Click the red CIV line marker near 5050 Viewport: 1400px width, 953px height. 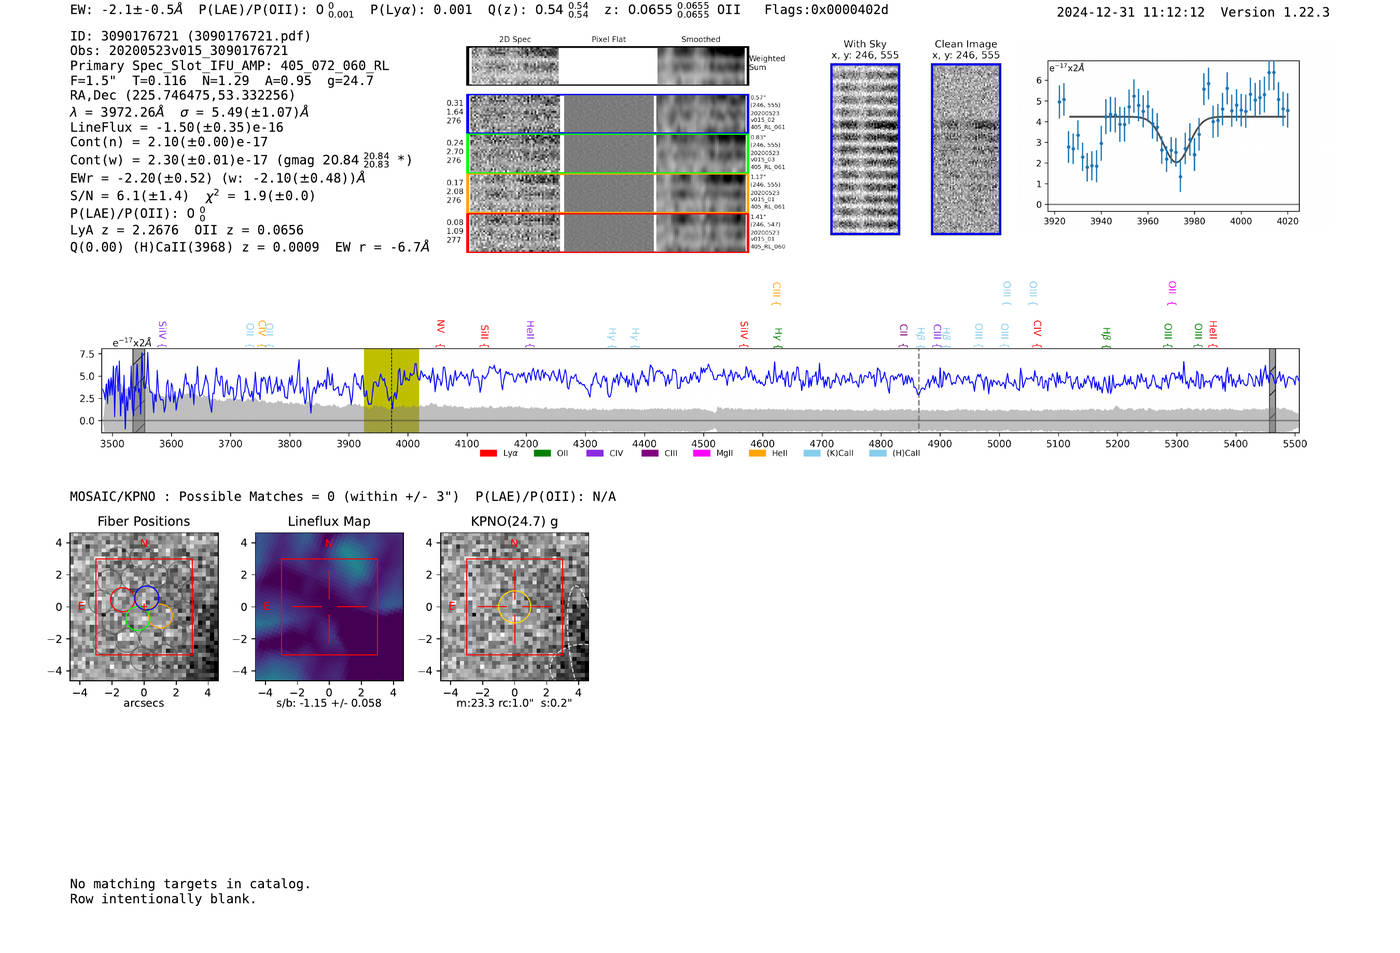(1038, 329)
